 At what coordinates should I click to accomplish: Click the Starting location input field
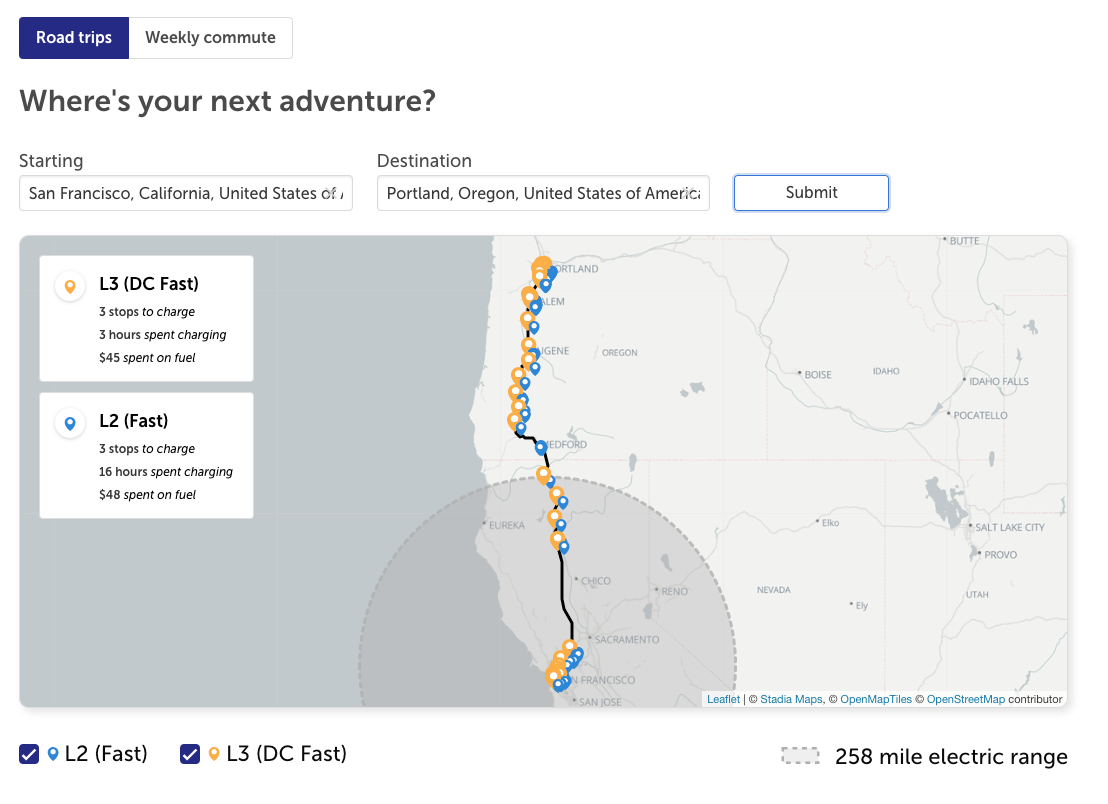(x=185, y=193)
